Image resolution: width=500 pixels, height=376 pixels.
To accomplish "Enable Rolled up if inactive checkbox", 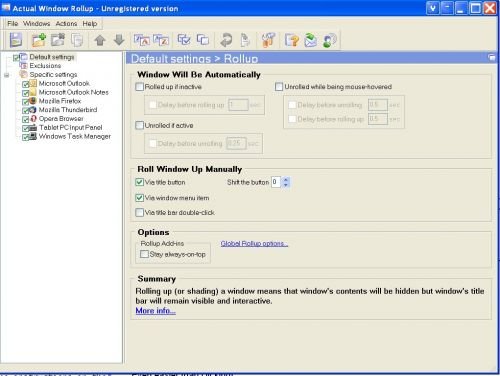I will pos(139,87).
